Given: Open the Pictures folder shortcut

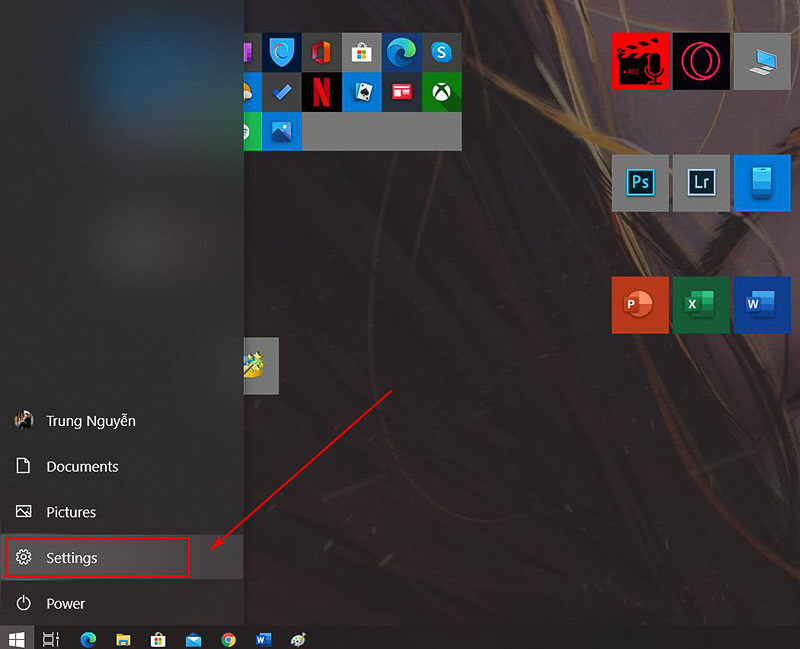Looking at the screenshot, I should 71,512.
